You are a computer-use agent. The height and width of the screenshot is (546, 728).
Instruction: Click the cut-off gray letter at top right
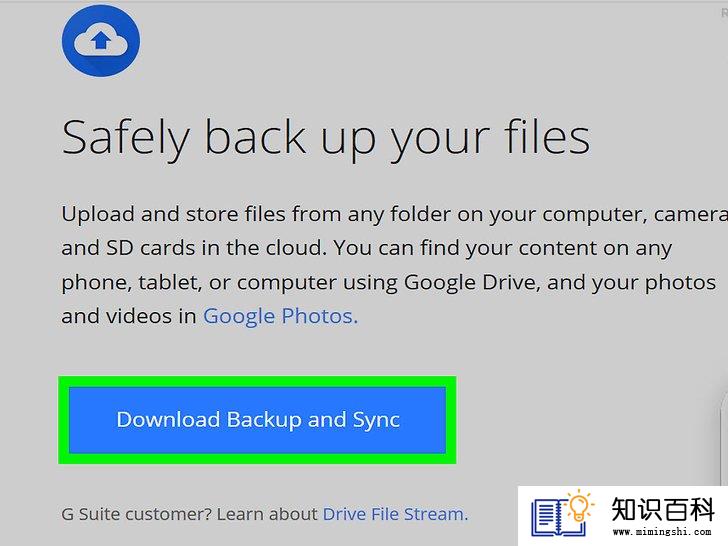(x=724, y=13)
